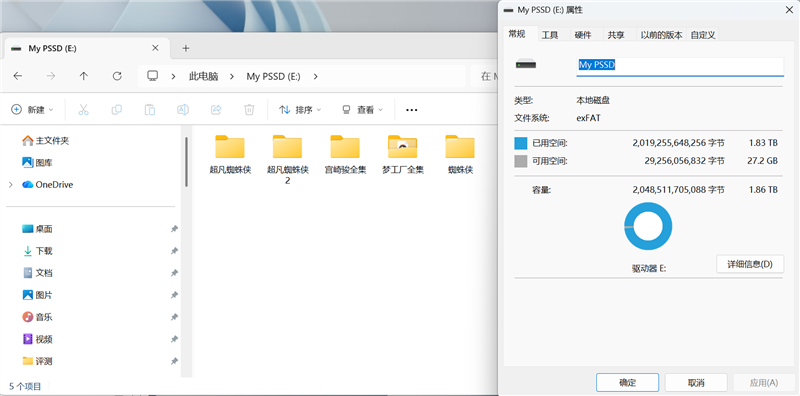Image resolution: width=800 pixels, height=396 pixels.
Task: Click the drive name field My PSSD
Action: pyautogui.click(x=680, y=66)
